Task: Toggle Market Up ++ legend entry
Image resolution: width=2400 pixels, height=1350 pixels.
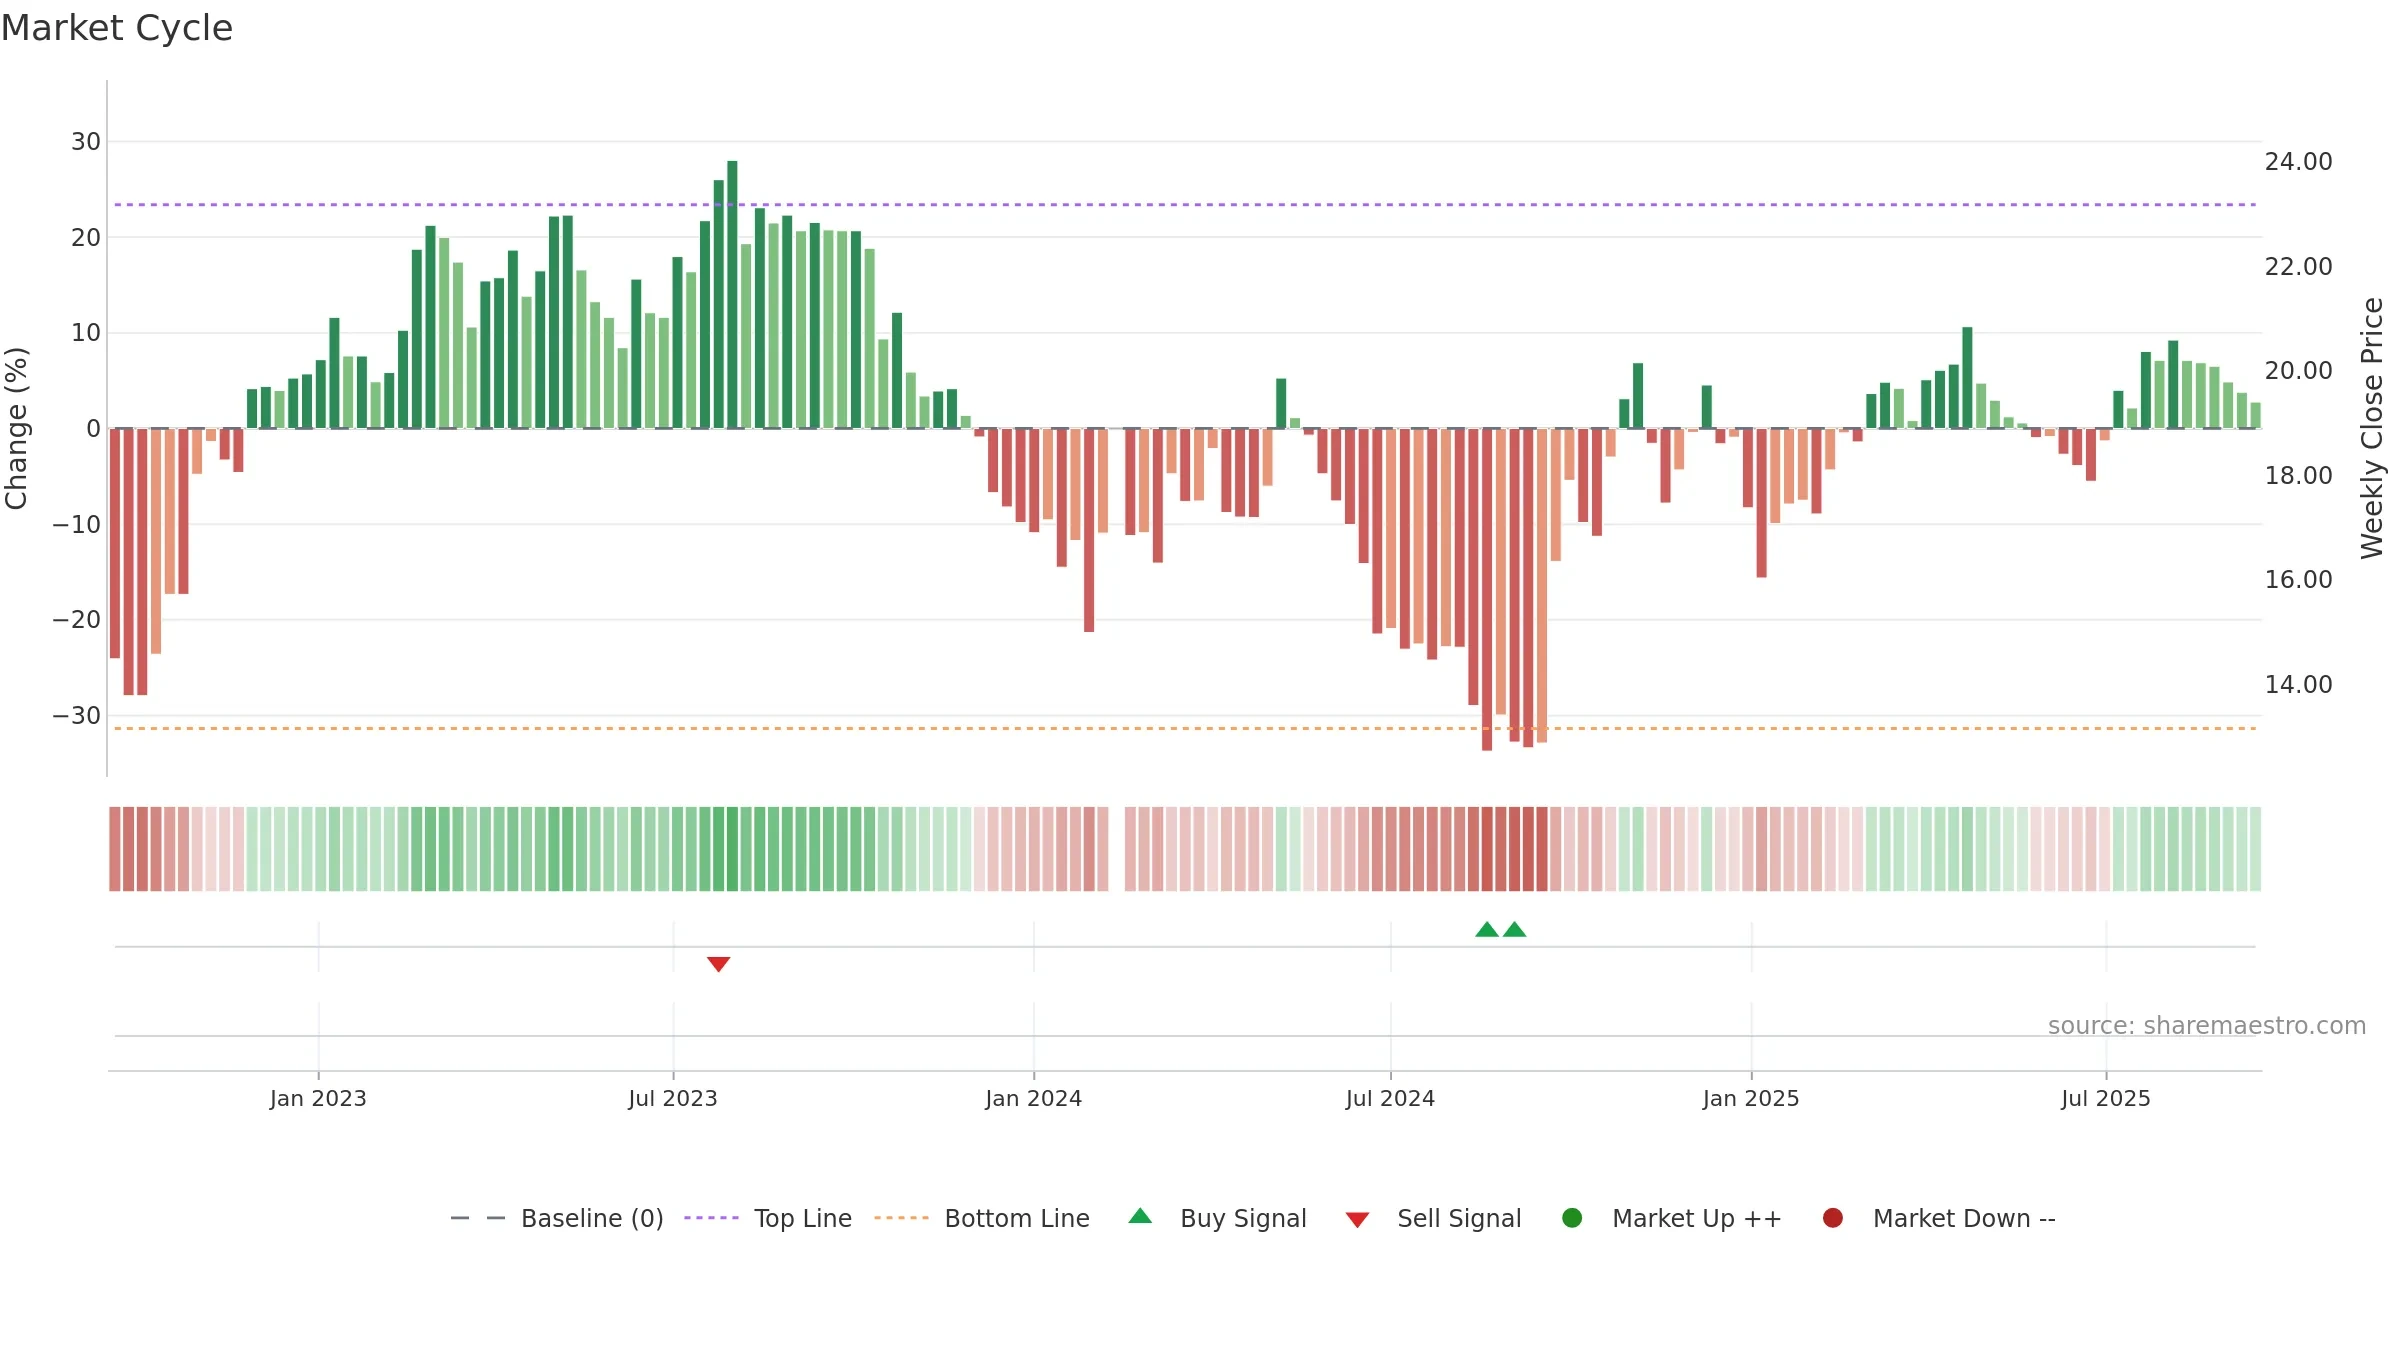Action: point(1672,1218)
